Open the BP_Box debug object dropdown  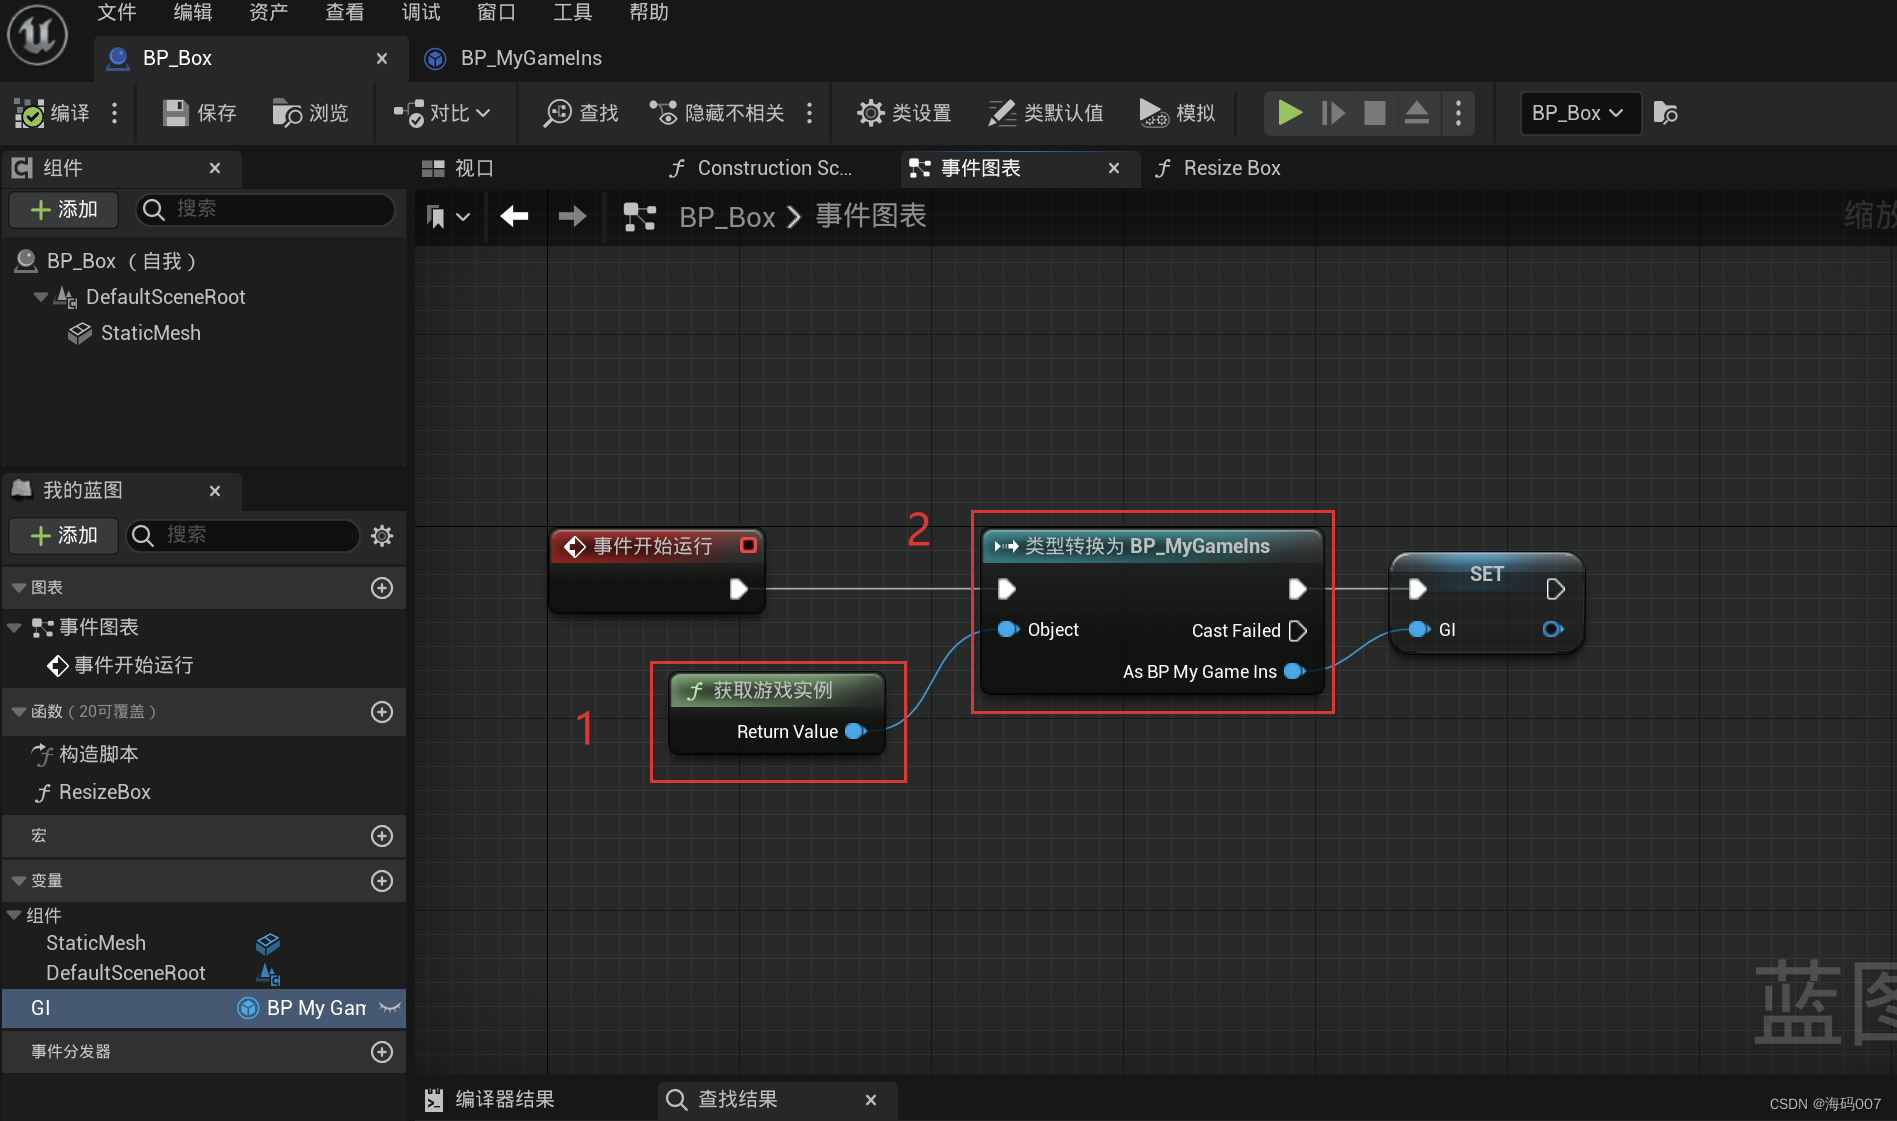point(1580,113)
